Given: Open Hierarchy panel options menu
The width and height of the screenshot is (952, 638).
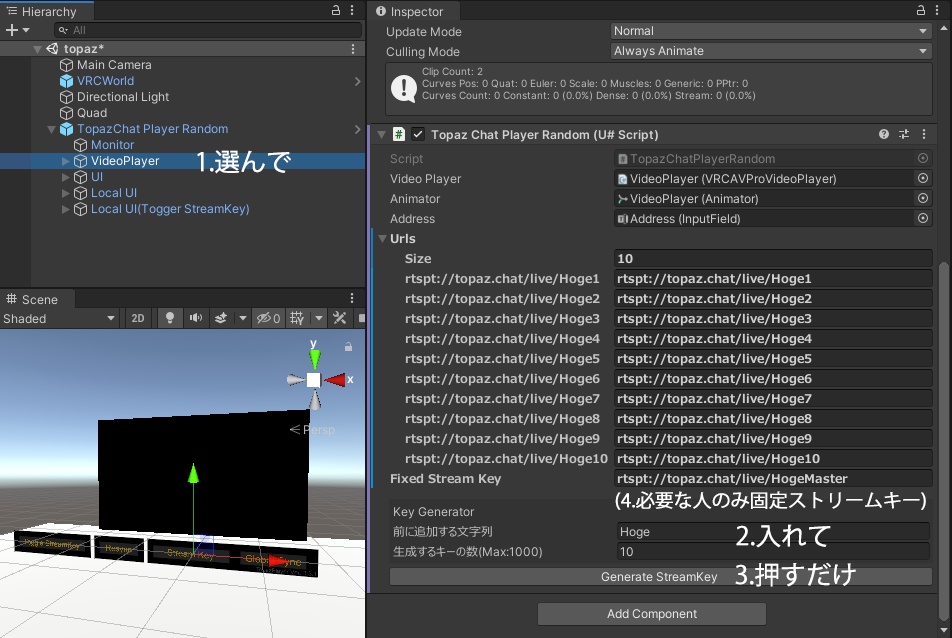Looking at the screenshot, I should (352, 10).
